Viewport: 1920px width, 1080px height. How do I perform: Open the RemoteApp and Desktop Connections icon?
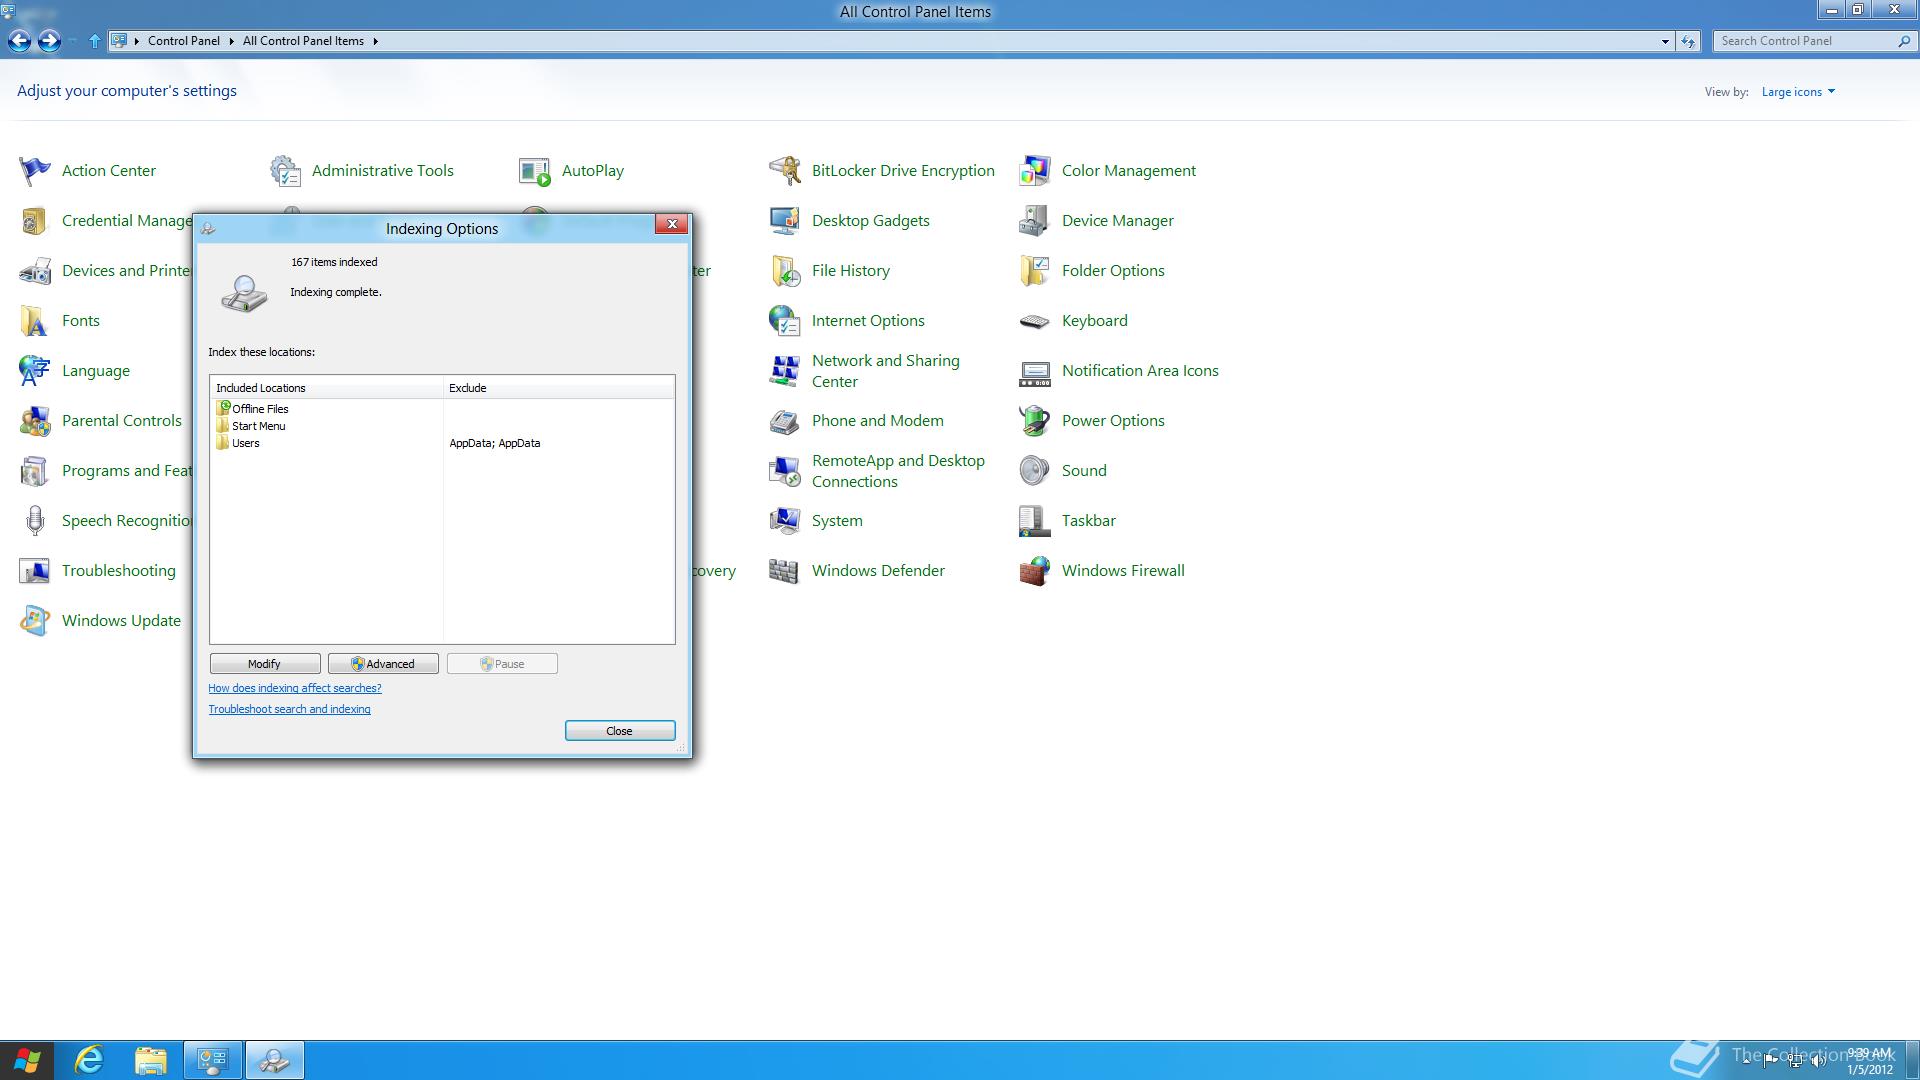(785, 471)
